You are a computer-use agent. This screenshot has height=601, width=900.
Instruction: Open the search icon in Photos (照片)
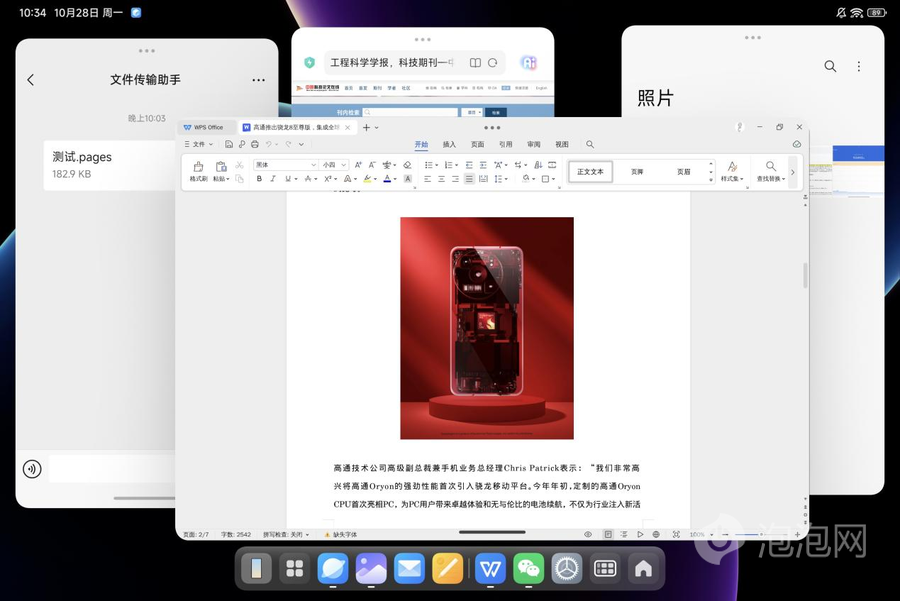click(x=830, y=66)
